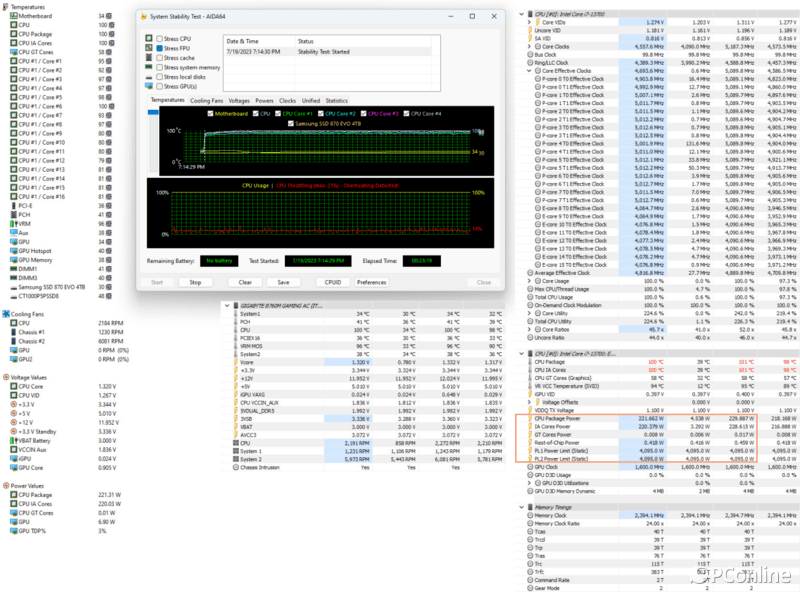Click the Chassis Intrusion sensor icon
The height and width of the screenshot is (592, 800).
pos(236,467)
